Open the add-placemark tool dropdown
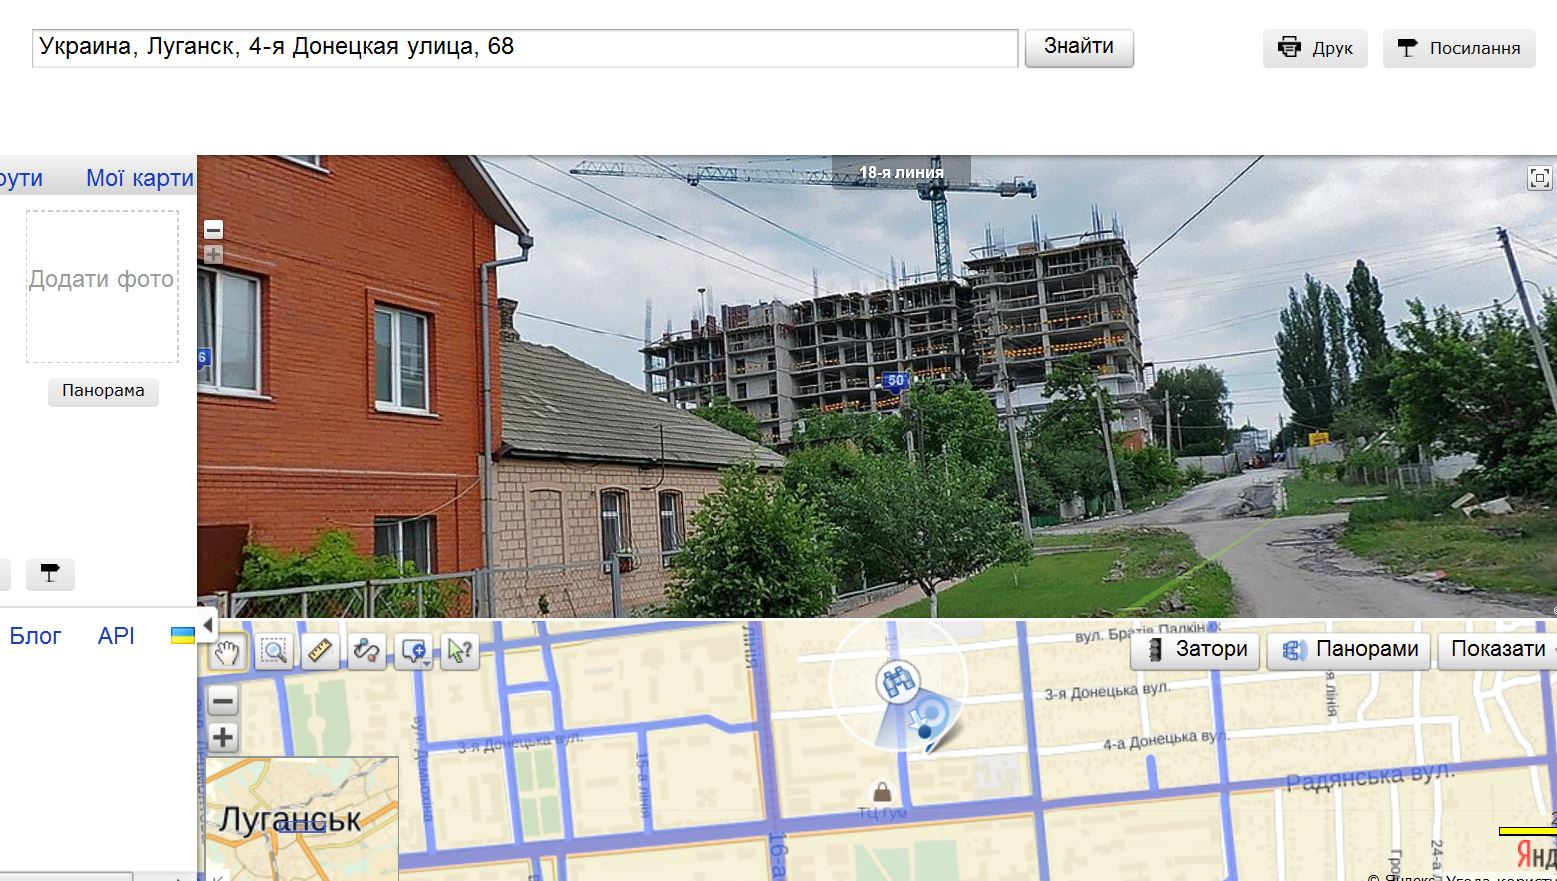 tap(414, 652)
